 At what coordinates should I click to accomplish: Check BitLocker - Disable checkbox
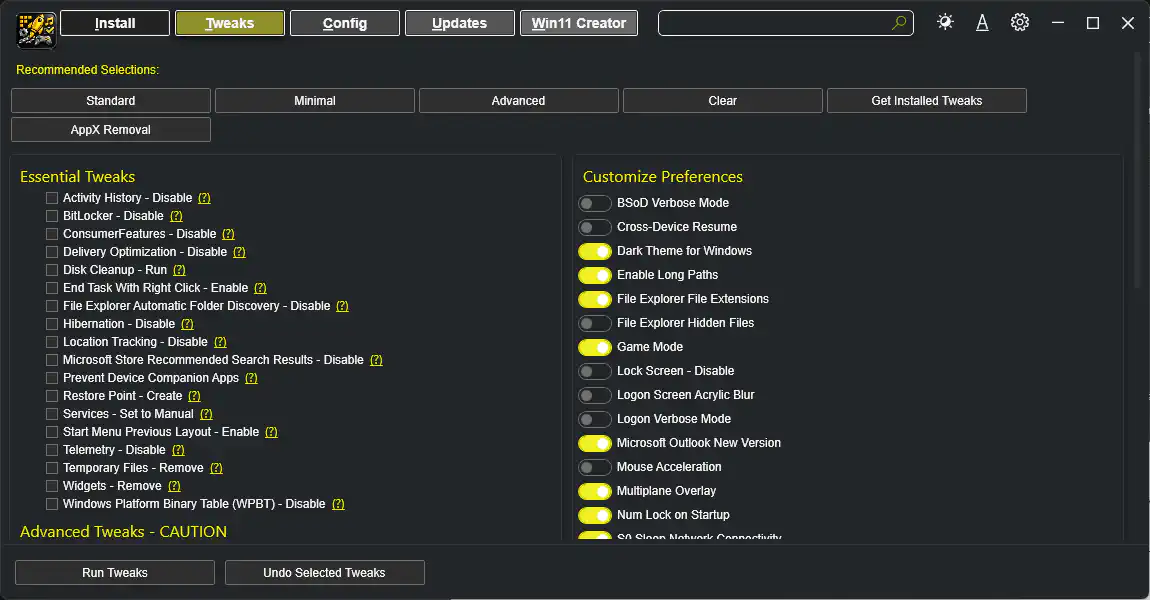52,216
